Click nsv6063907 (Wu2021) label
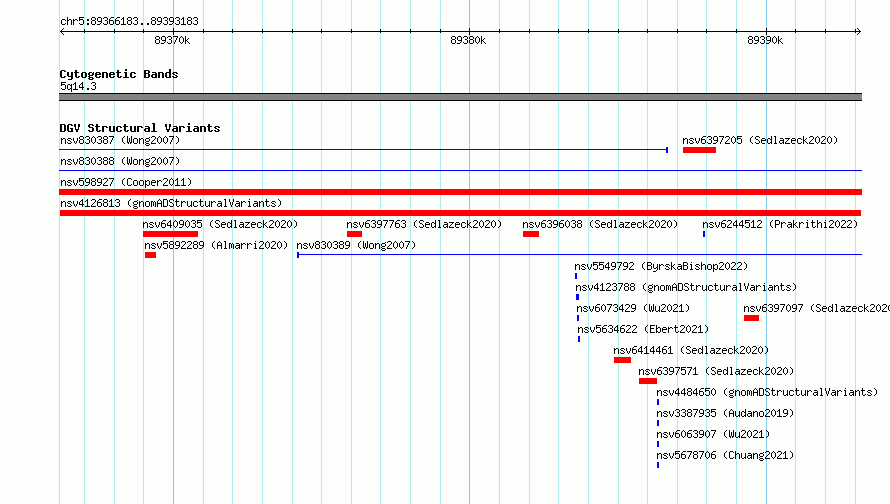 point(713,434)
